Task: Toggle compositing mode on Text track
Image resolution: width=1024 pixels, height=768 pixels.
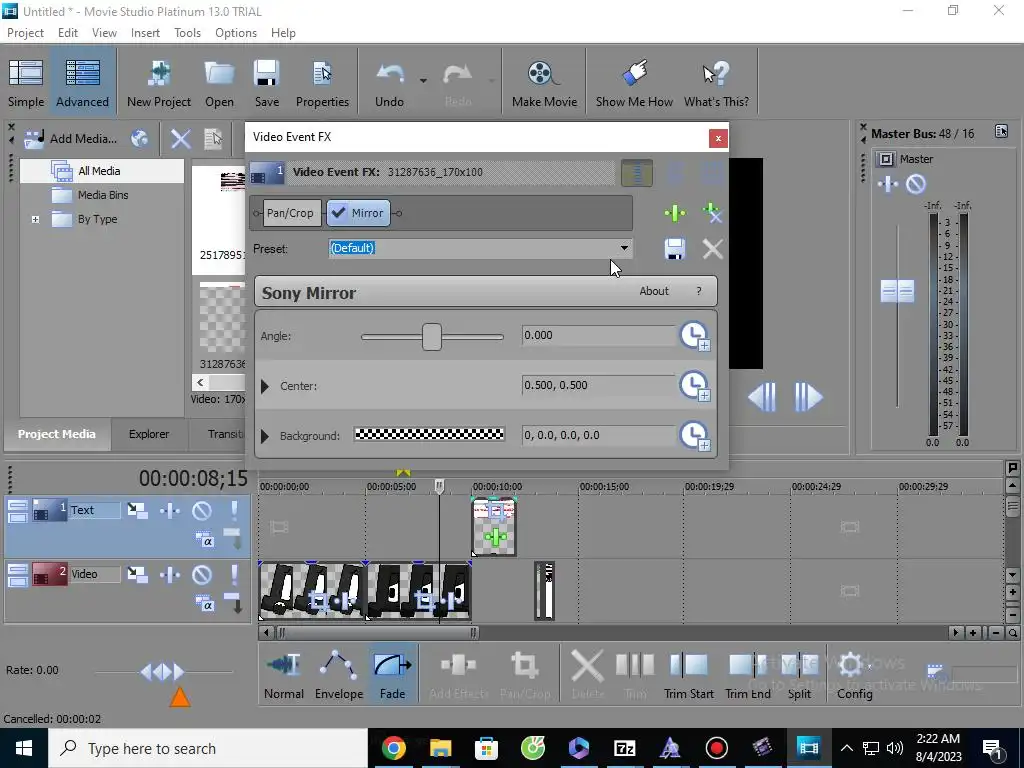Action: pos(204,539)
